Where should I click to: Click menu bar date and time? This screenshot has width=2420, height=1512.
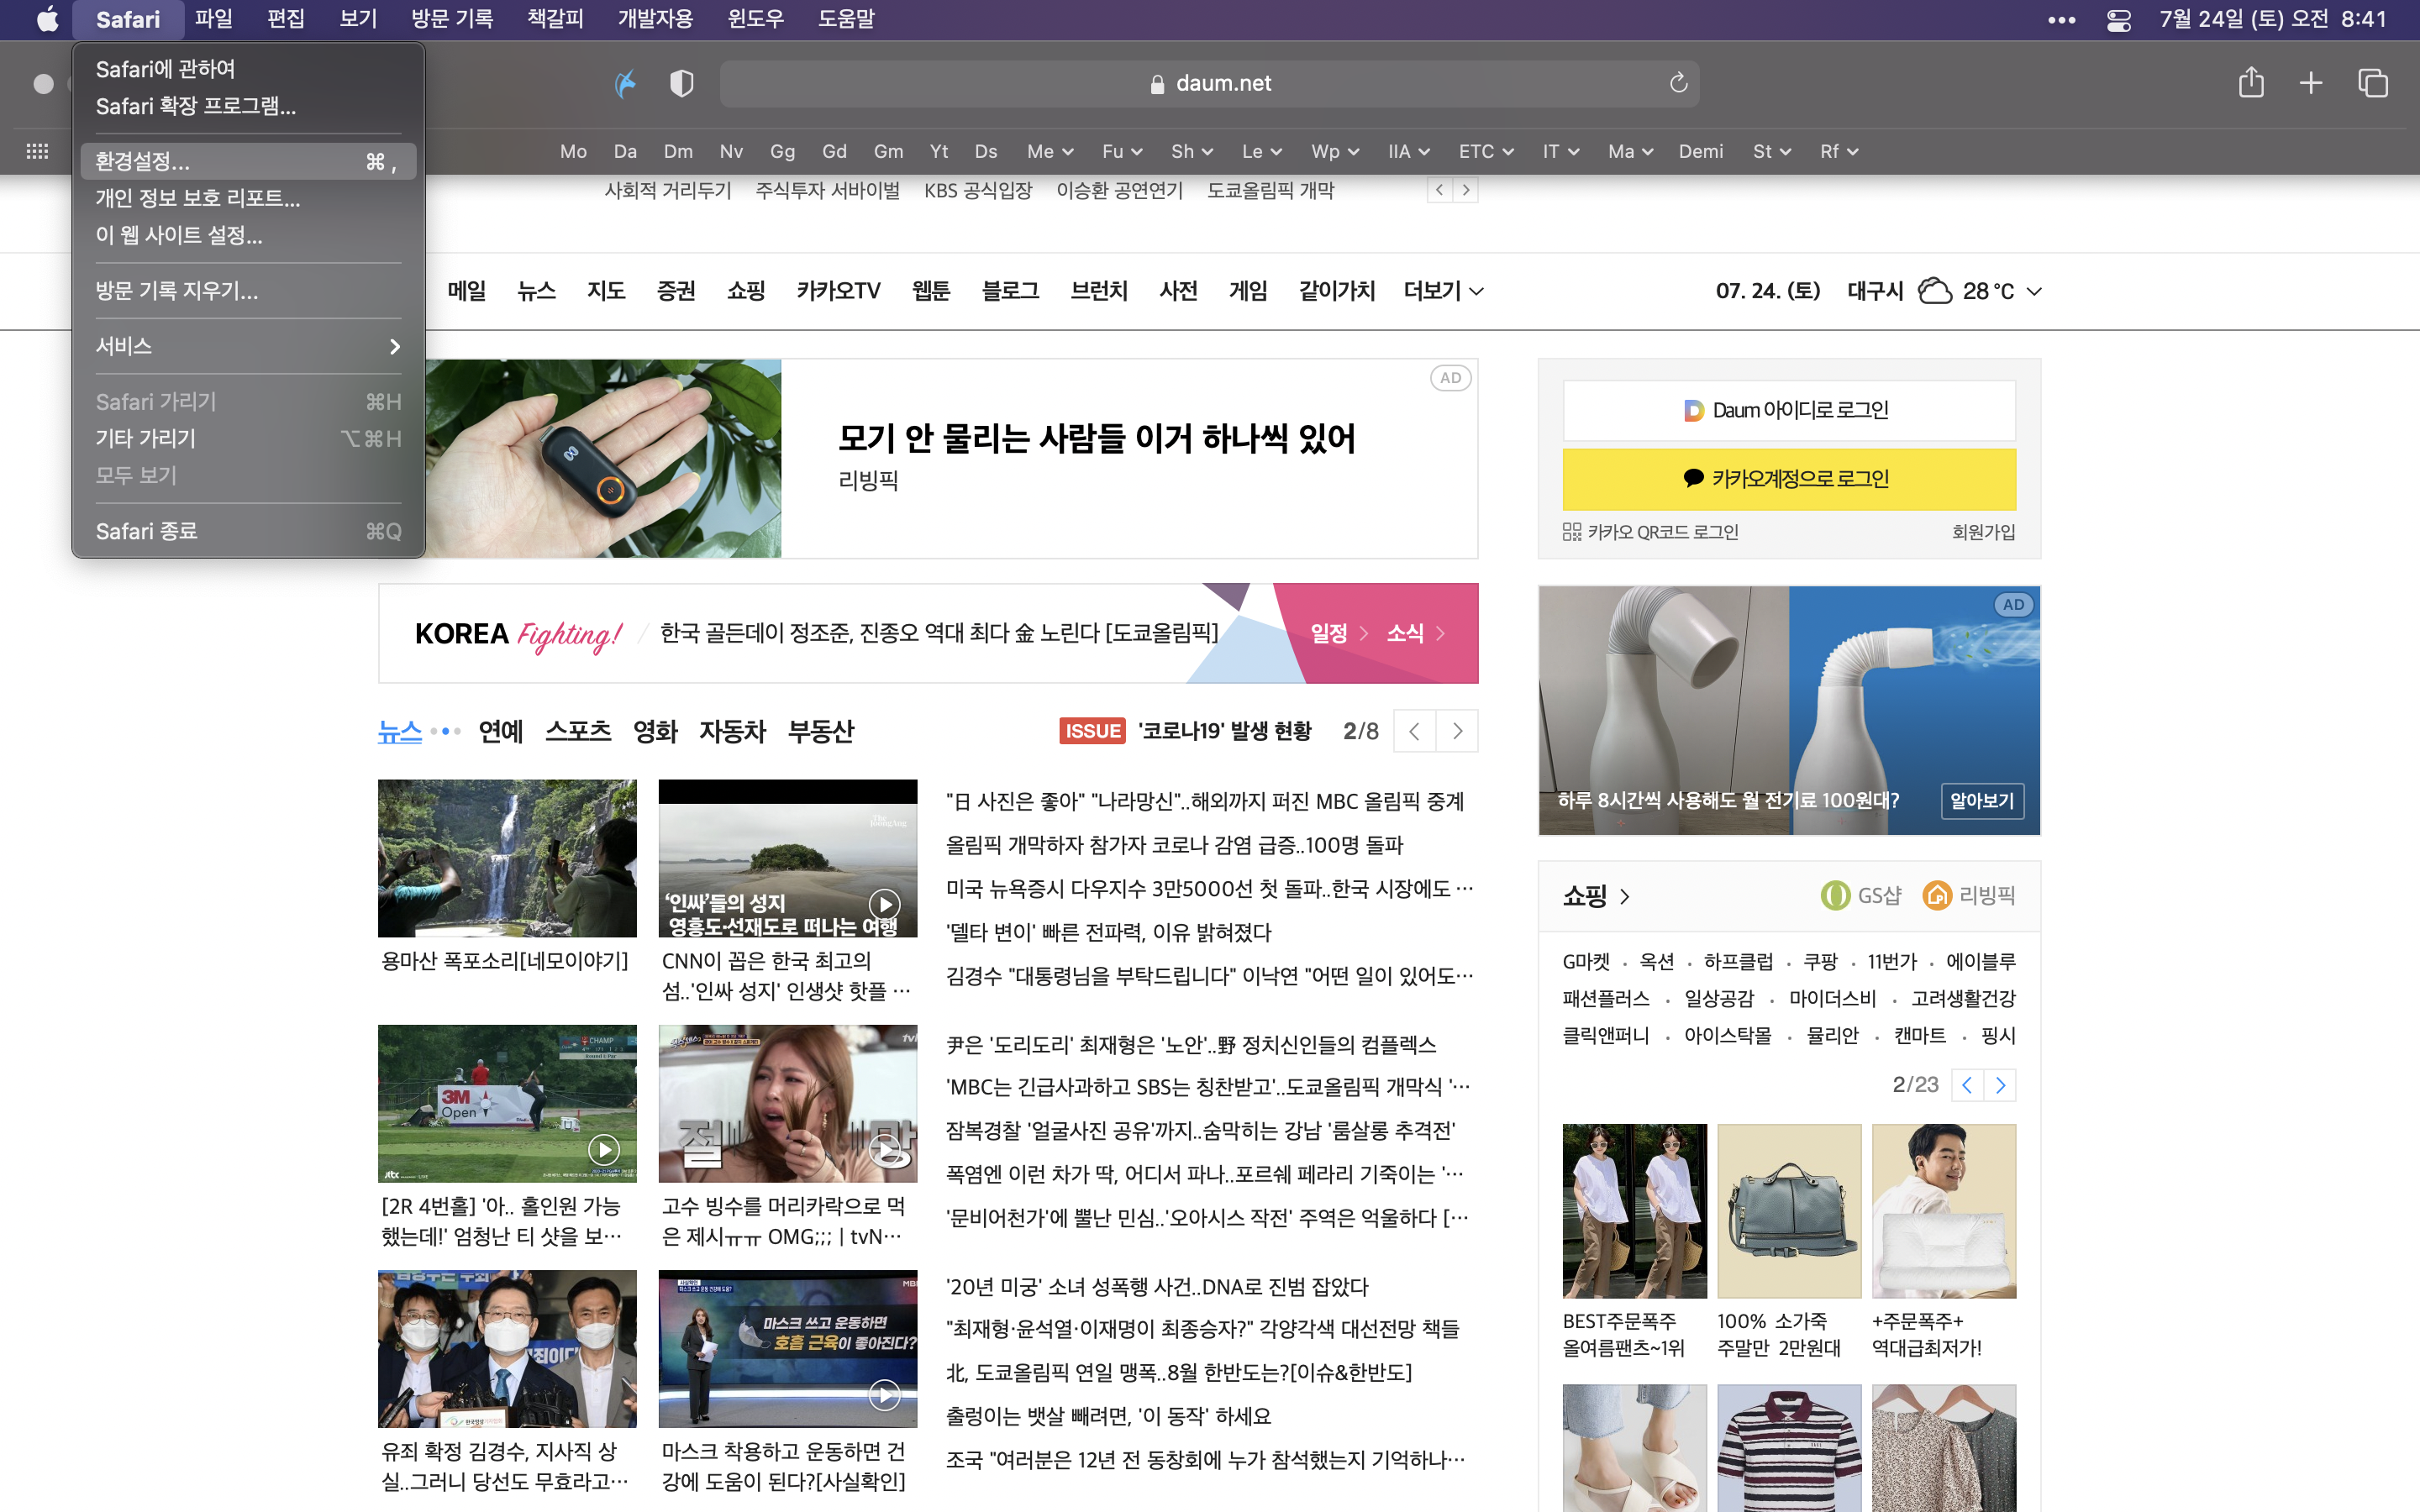click(x=2272, y=19)
